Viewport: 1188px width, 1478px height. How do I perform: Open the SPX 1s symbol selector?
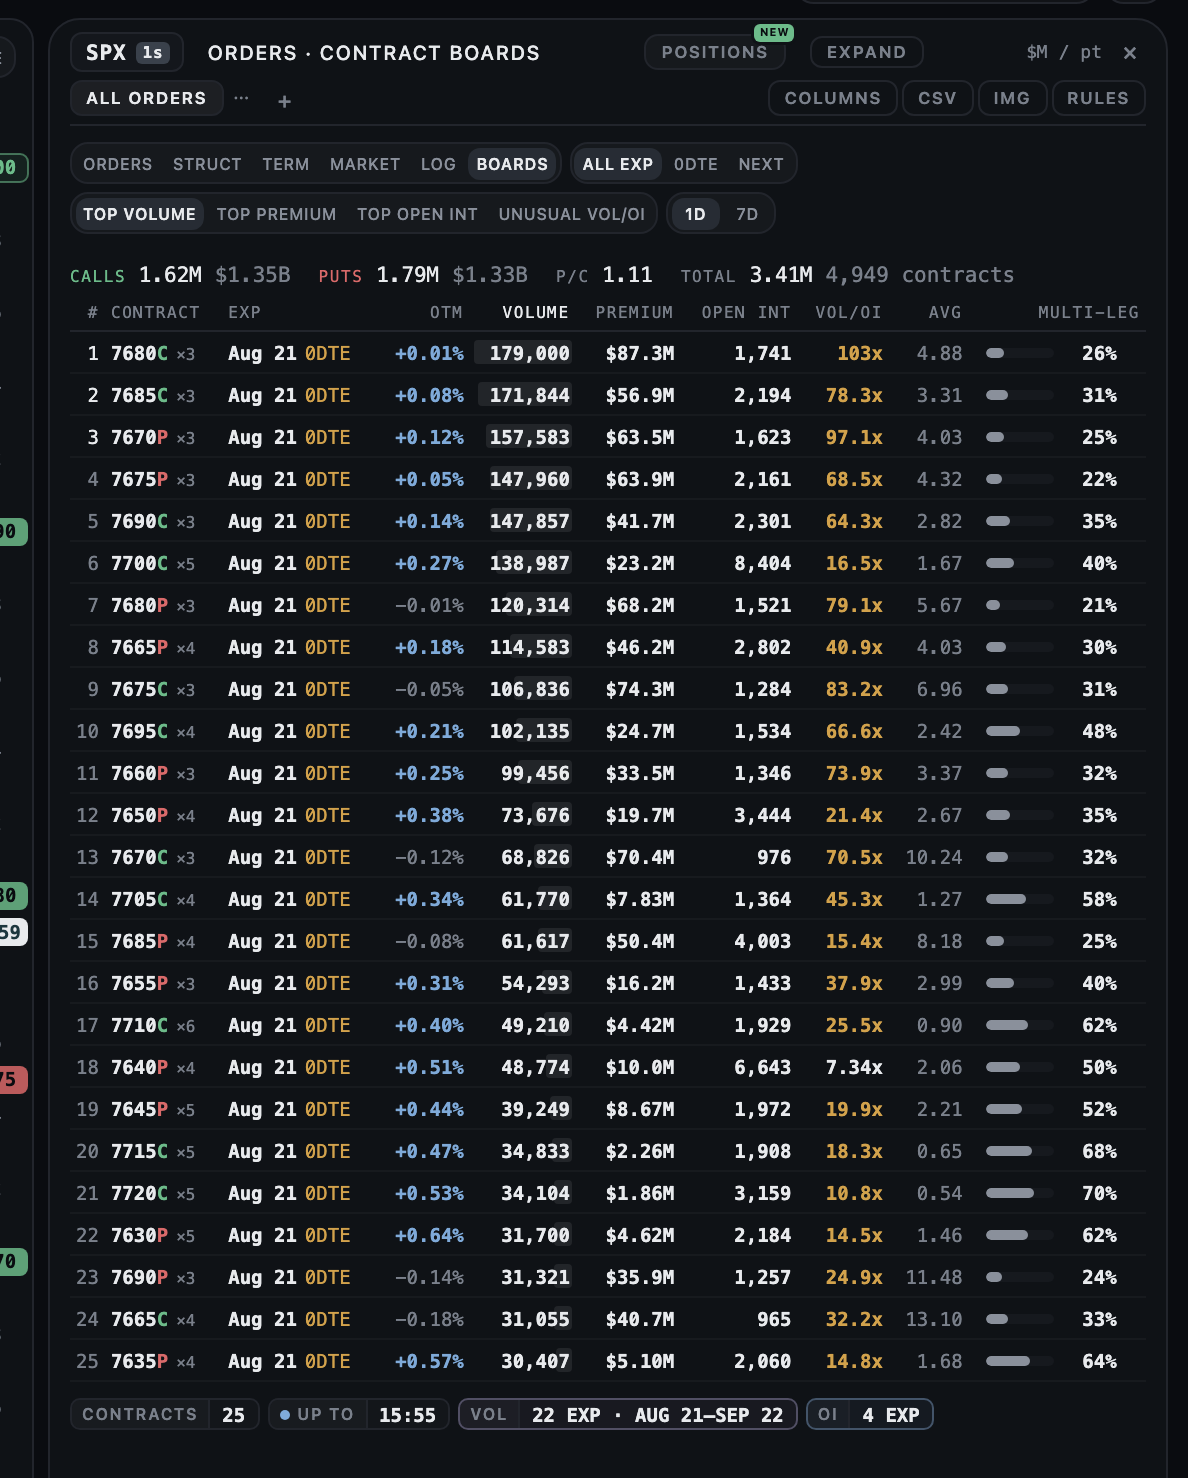tap(127, 53)
